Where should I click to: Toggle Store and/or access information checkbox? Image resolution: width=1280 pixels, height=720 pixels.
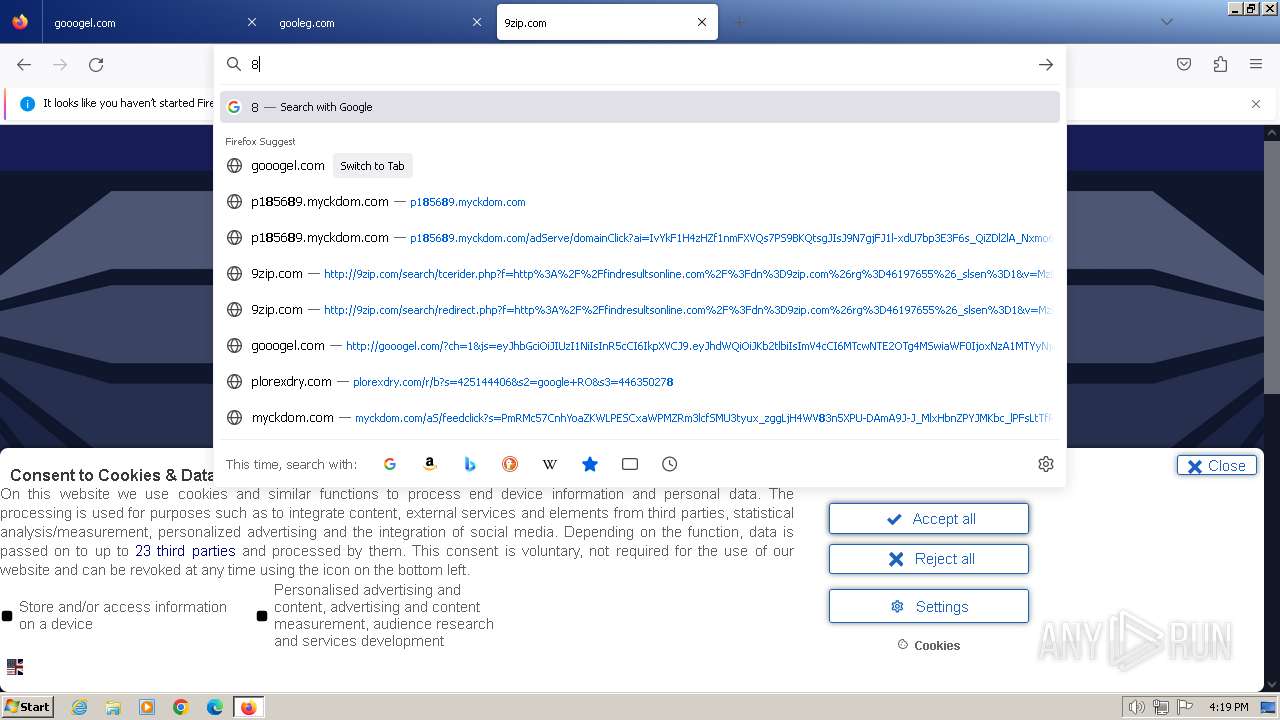tap(7, 616)
